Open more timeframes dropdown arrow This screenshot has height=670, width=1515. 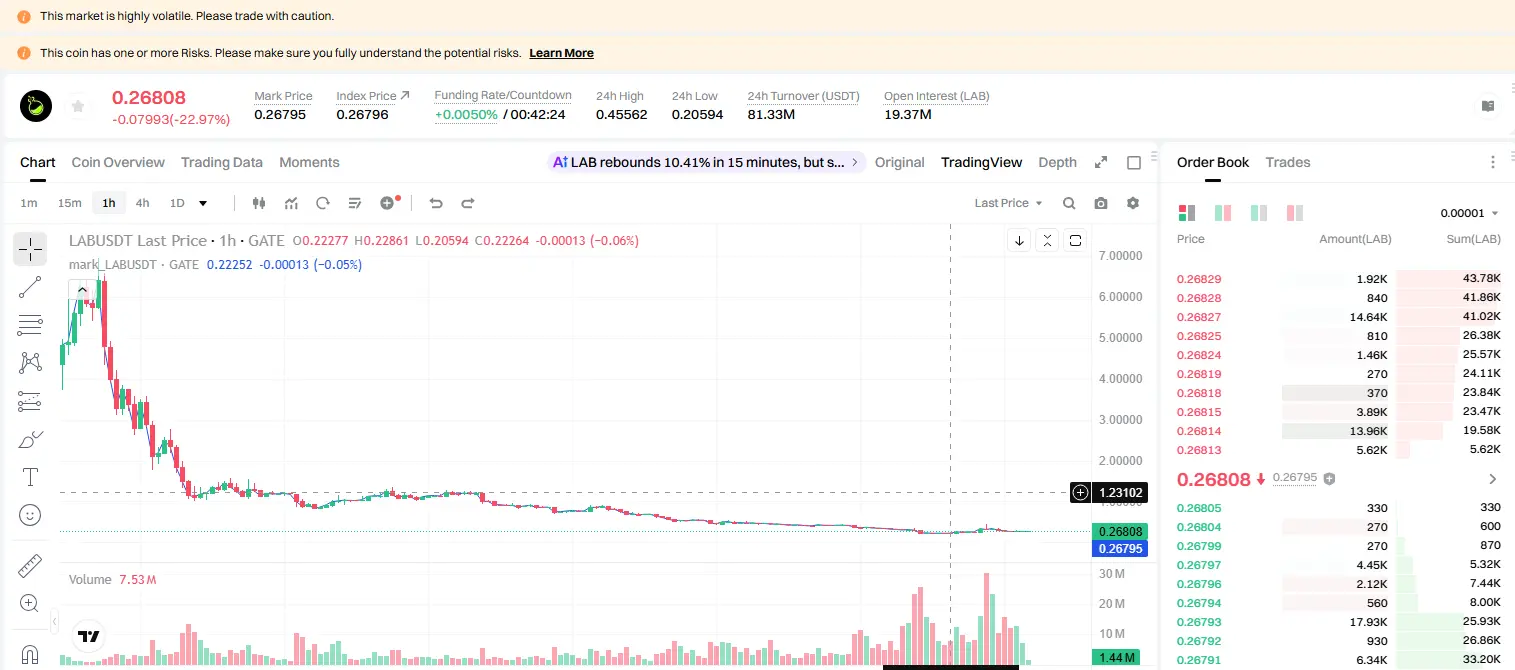203,203
